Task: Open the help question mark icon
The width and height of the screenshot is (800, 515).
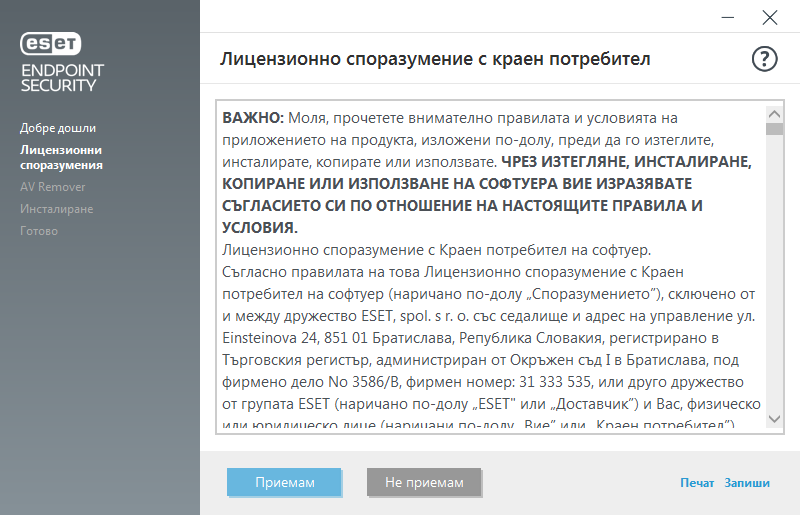Action: 764,59
